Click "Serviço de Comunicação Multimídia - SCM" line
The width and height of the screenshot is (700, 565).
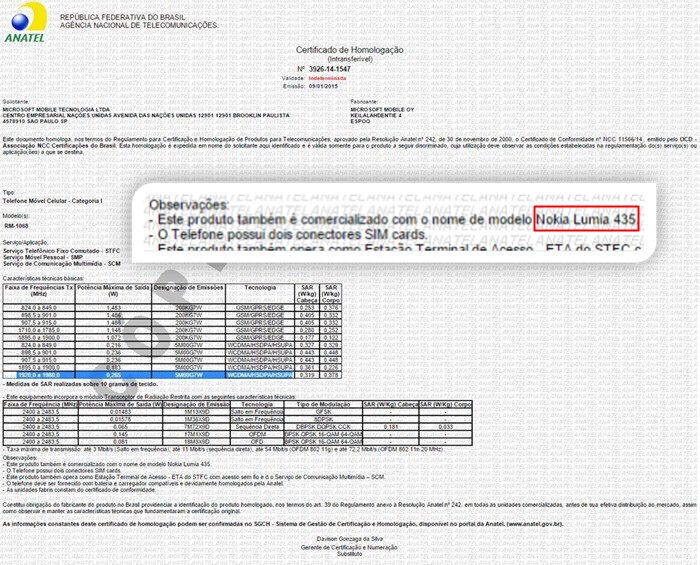62,264
